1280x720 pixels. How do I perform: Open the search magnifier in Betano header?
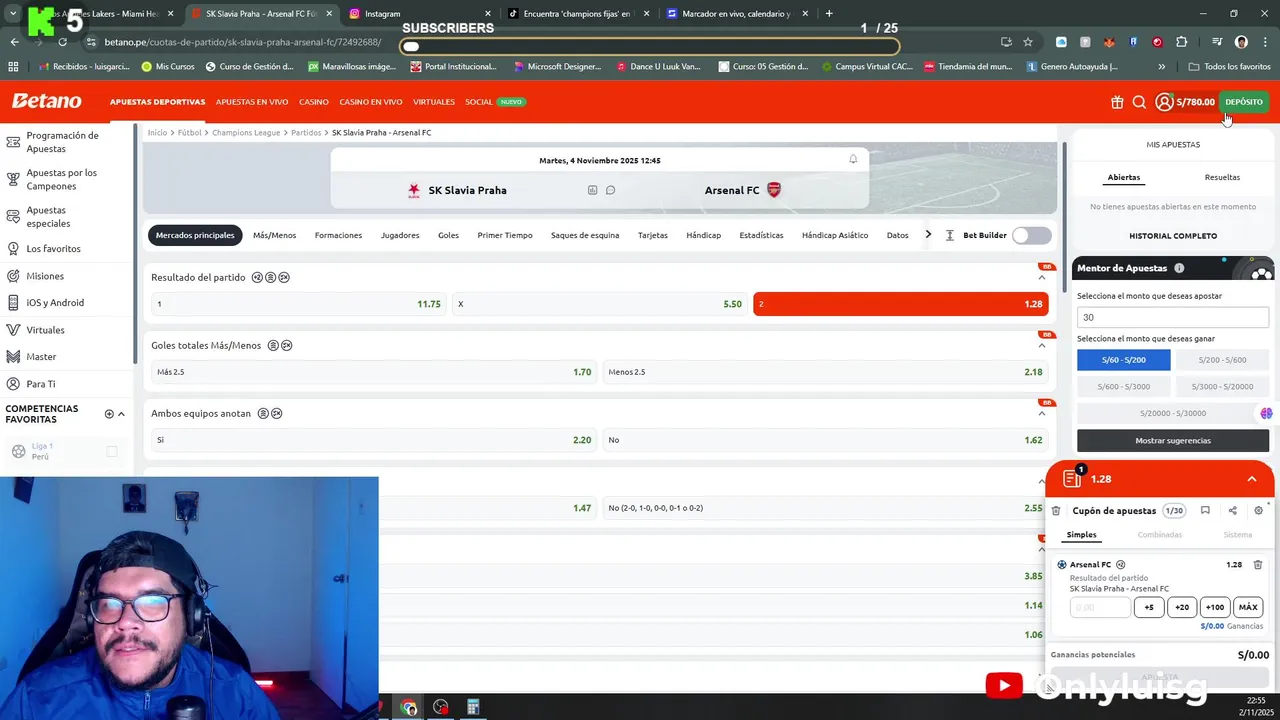click(1139, 102)
